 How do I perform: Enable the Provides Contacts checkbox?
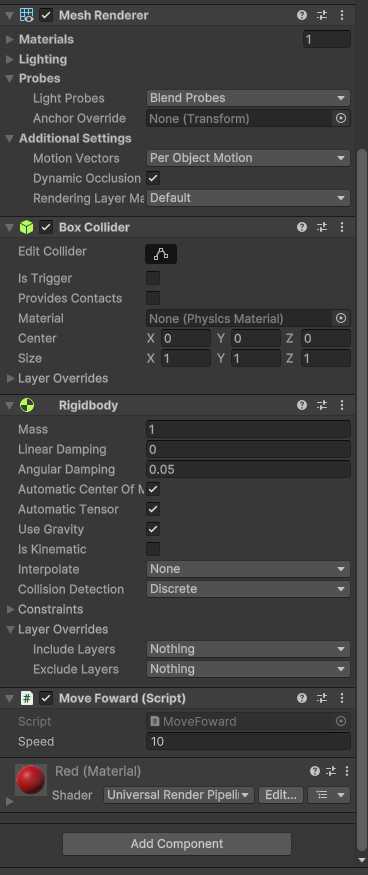point(153,298)
